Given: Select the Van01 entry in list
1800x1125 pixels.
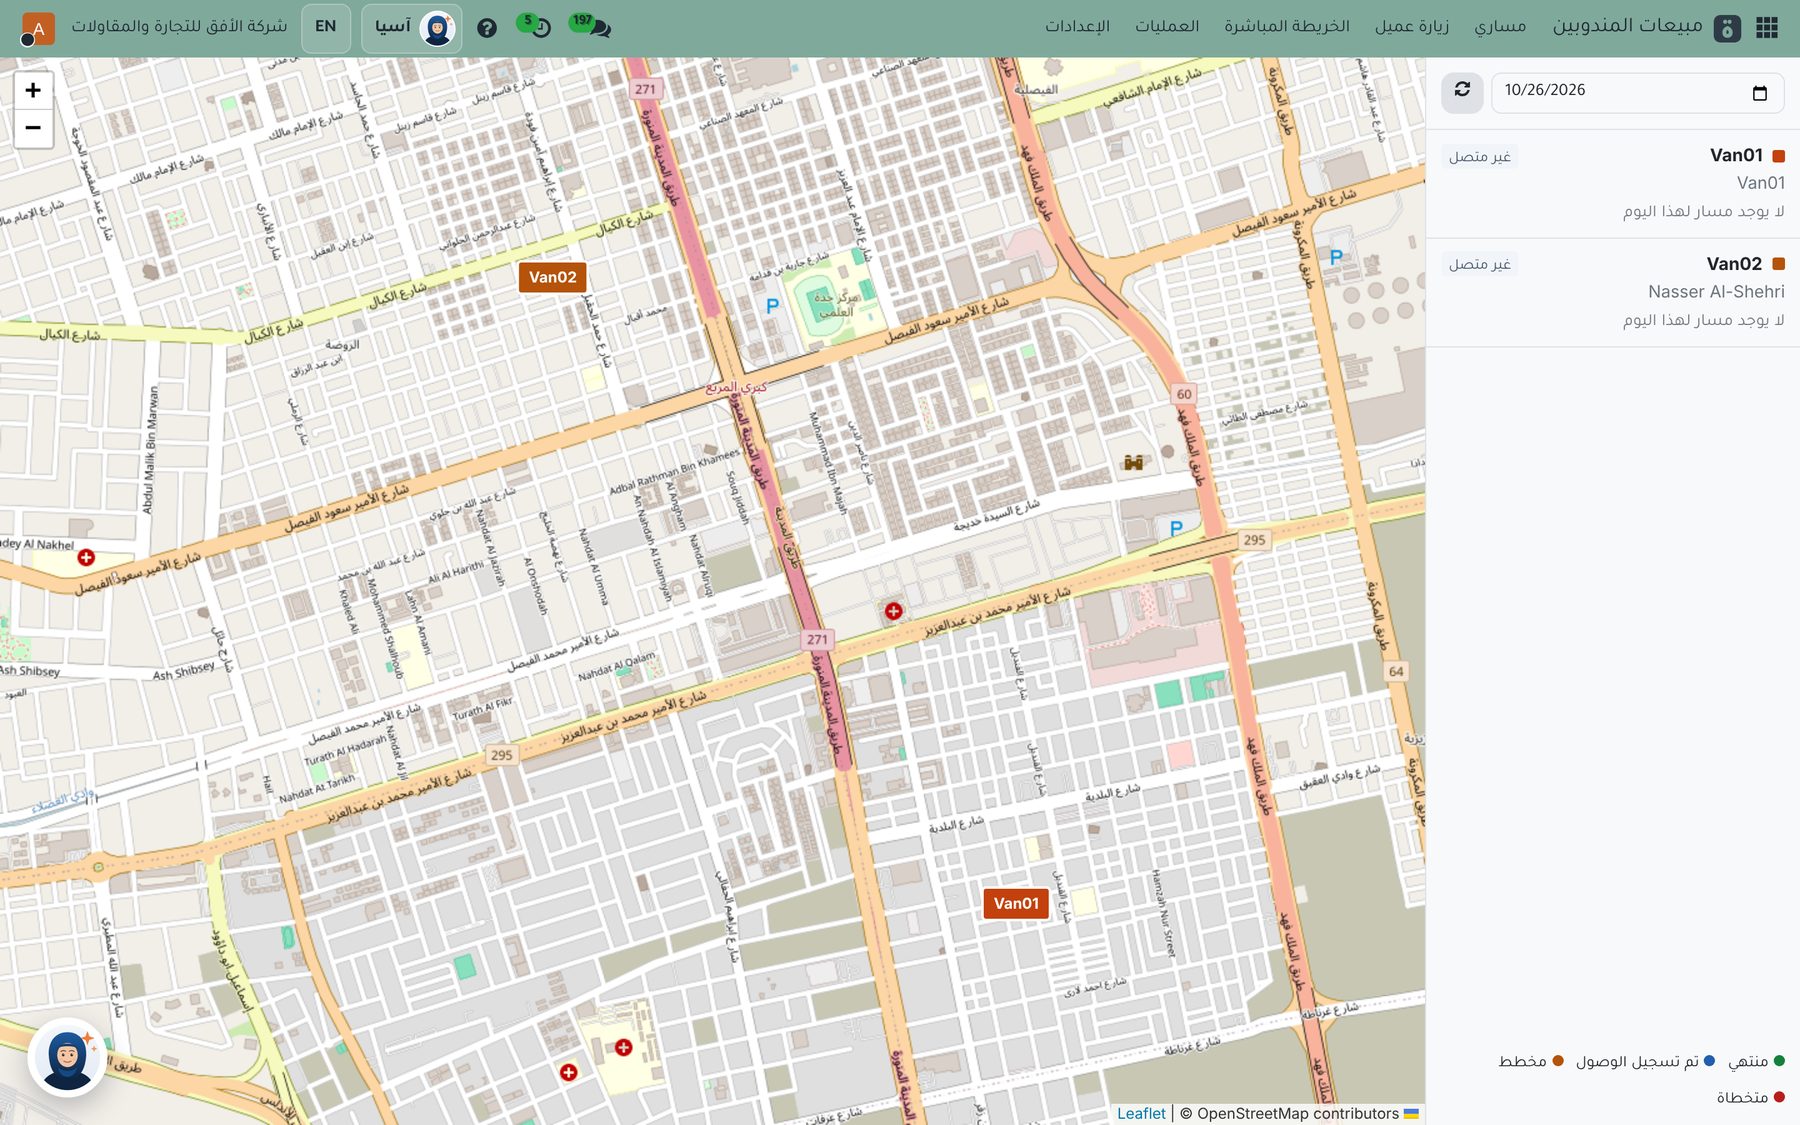Looking at the screenshot, I should [x=1612, y=183].
